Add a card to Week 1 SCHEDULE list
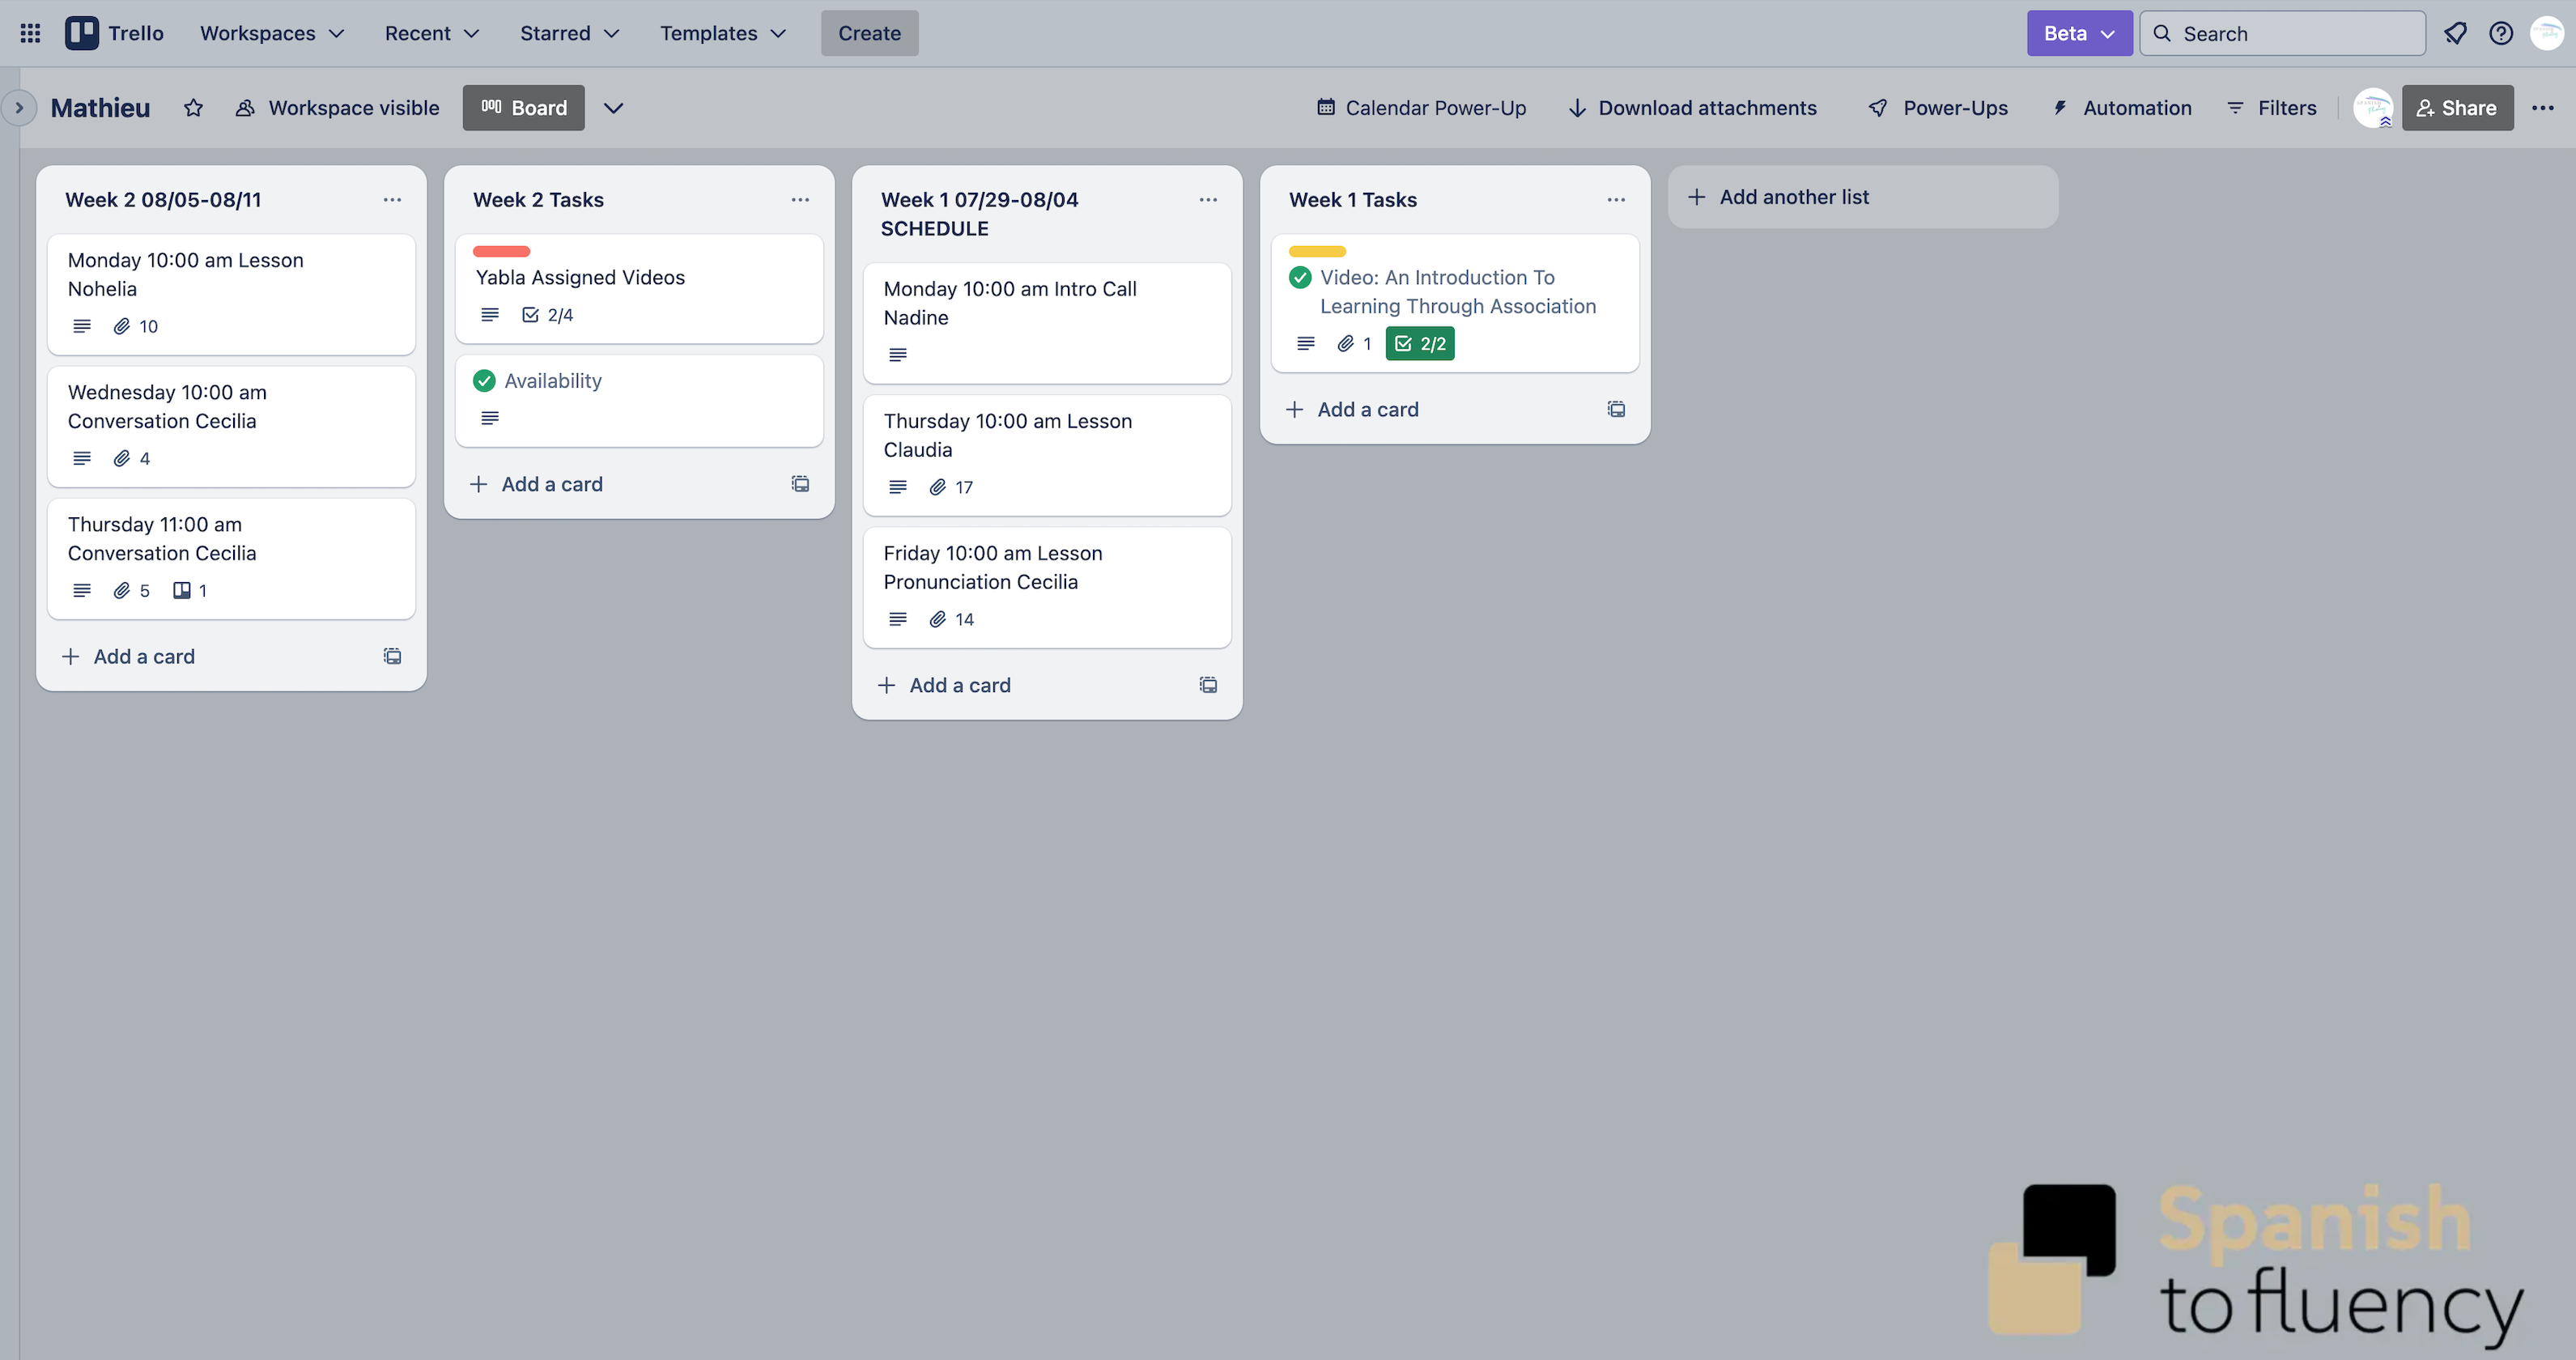Image resolution: width=2576 pixels, height=1360 pixels. (944, 685)
